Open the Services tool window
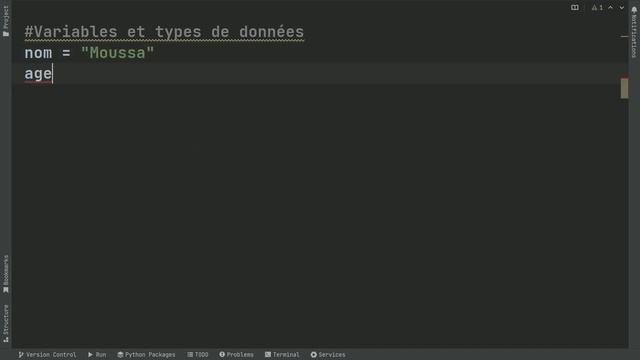Viewport: 640px width, 360px height. (x=328, y=355)
